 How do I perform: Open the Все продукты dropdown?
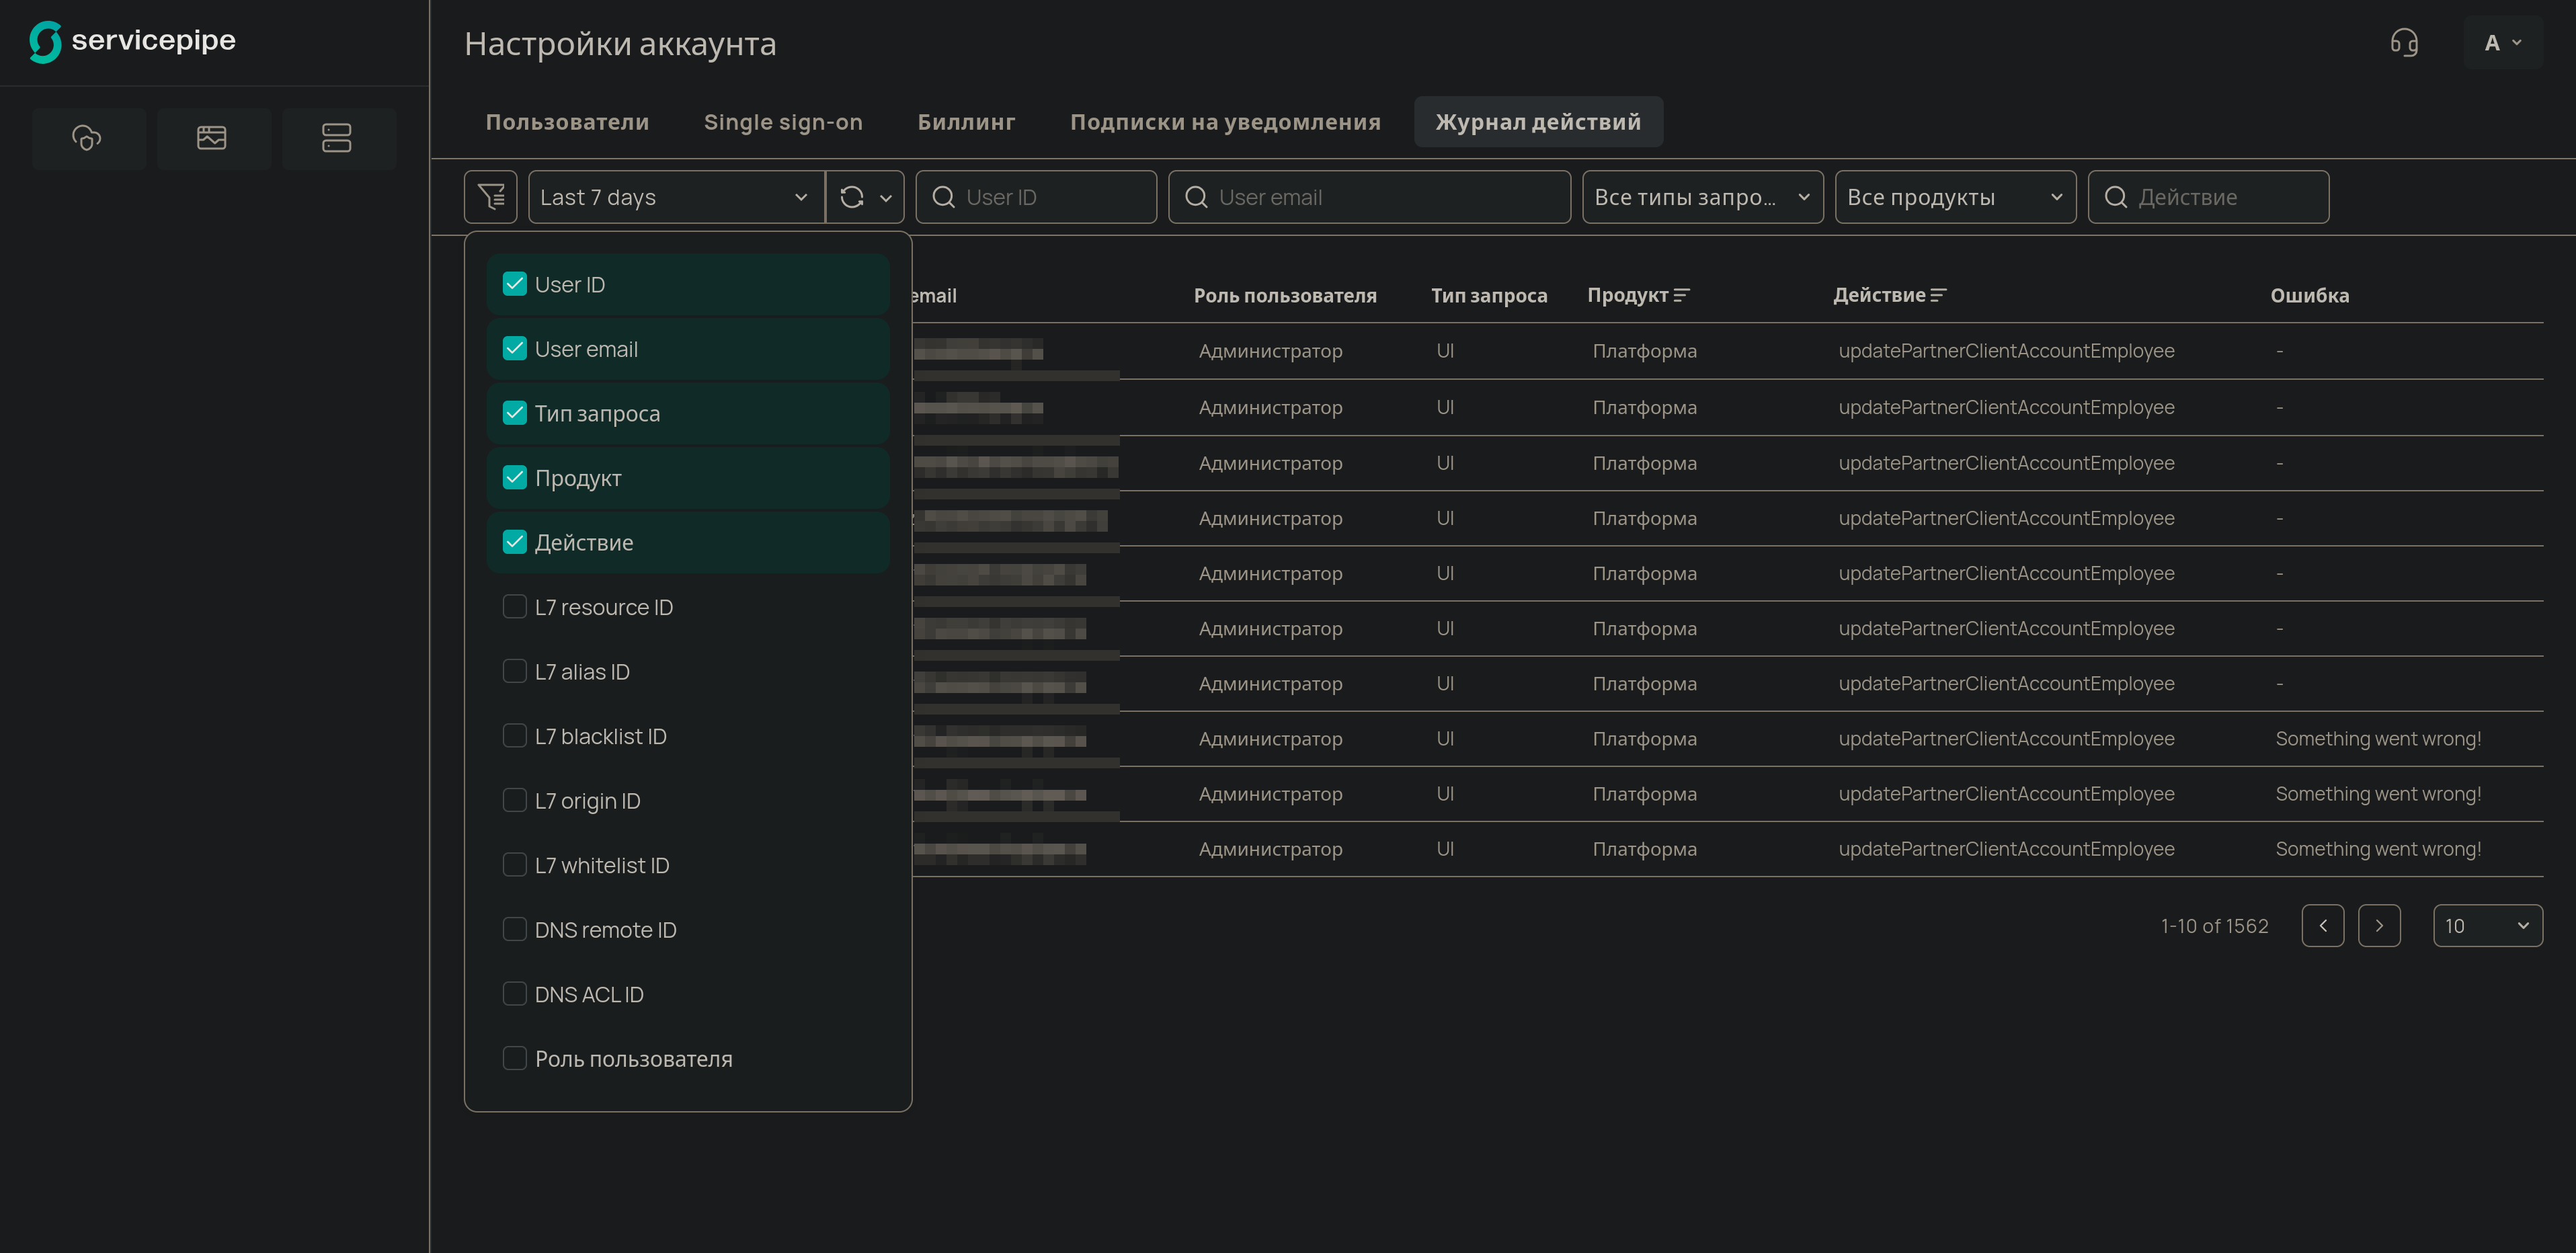(x=1954, y=197)
